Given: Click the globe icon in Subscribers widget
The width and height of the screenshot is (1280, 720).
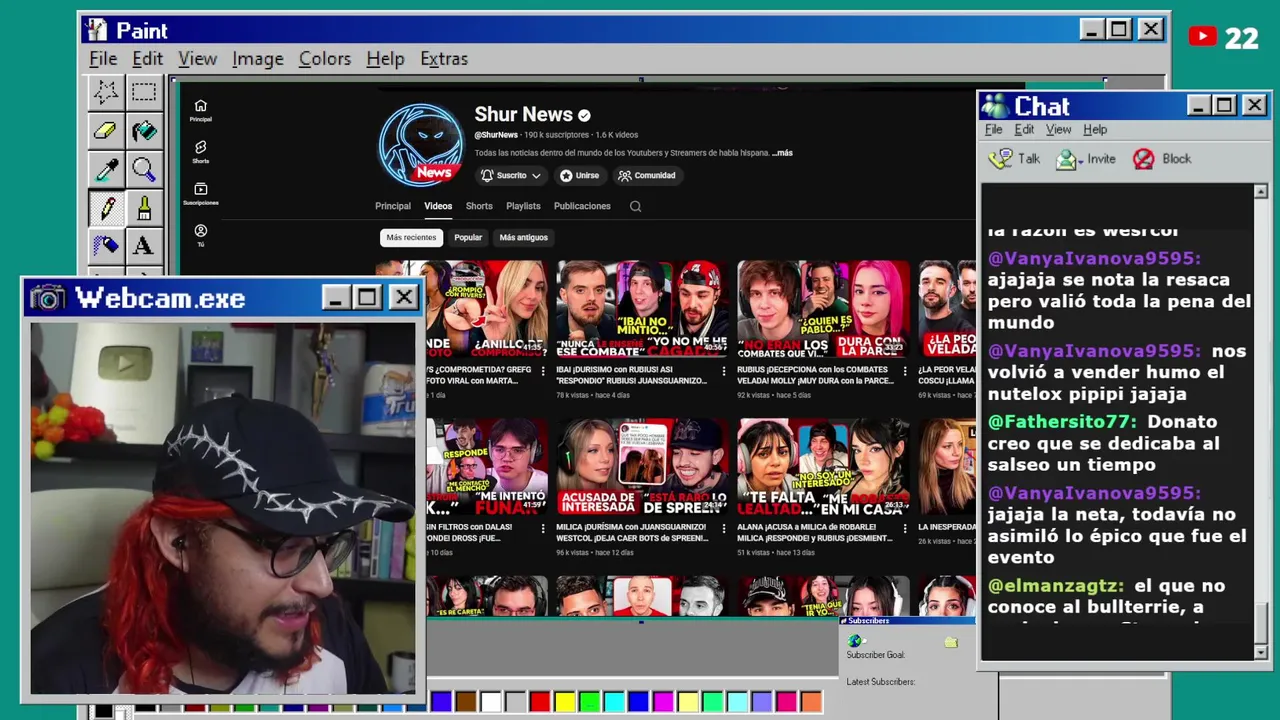Looking at the screenshot, I should 854,641.
